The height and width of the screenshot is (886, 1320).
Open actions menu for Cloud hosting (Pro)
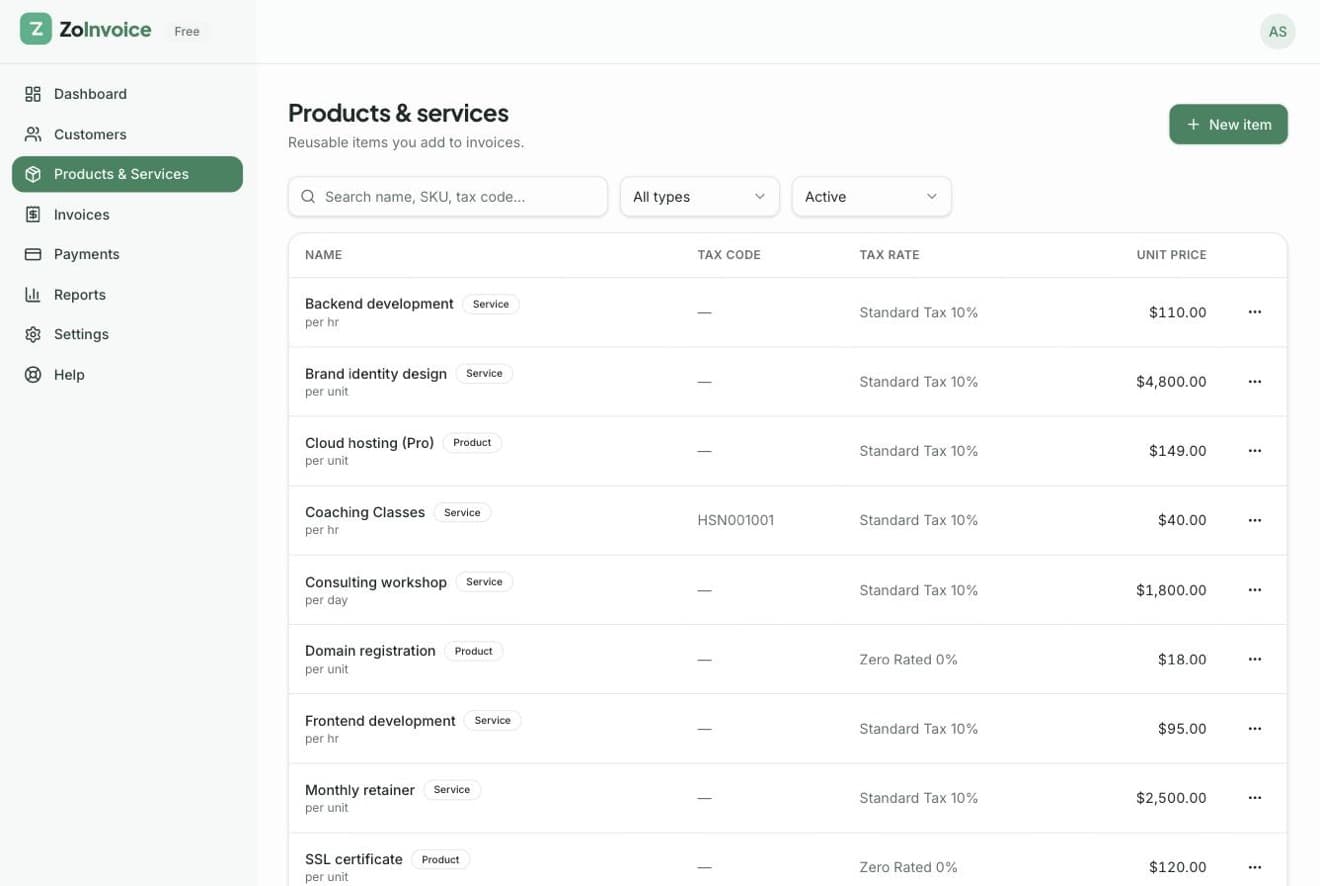pyautogui.click(x=1255, y=451)
